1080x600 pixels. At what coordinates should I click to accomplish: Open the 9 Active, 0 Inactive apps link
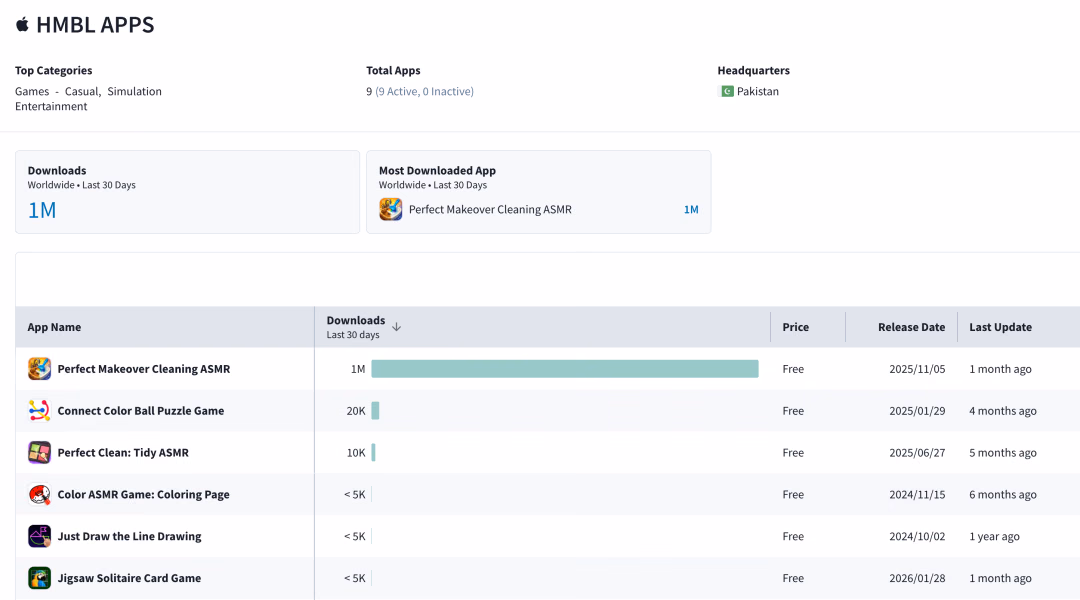pyautogui.click(x=424, y=91)
